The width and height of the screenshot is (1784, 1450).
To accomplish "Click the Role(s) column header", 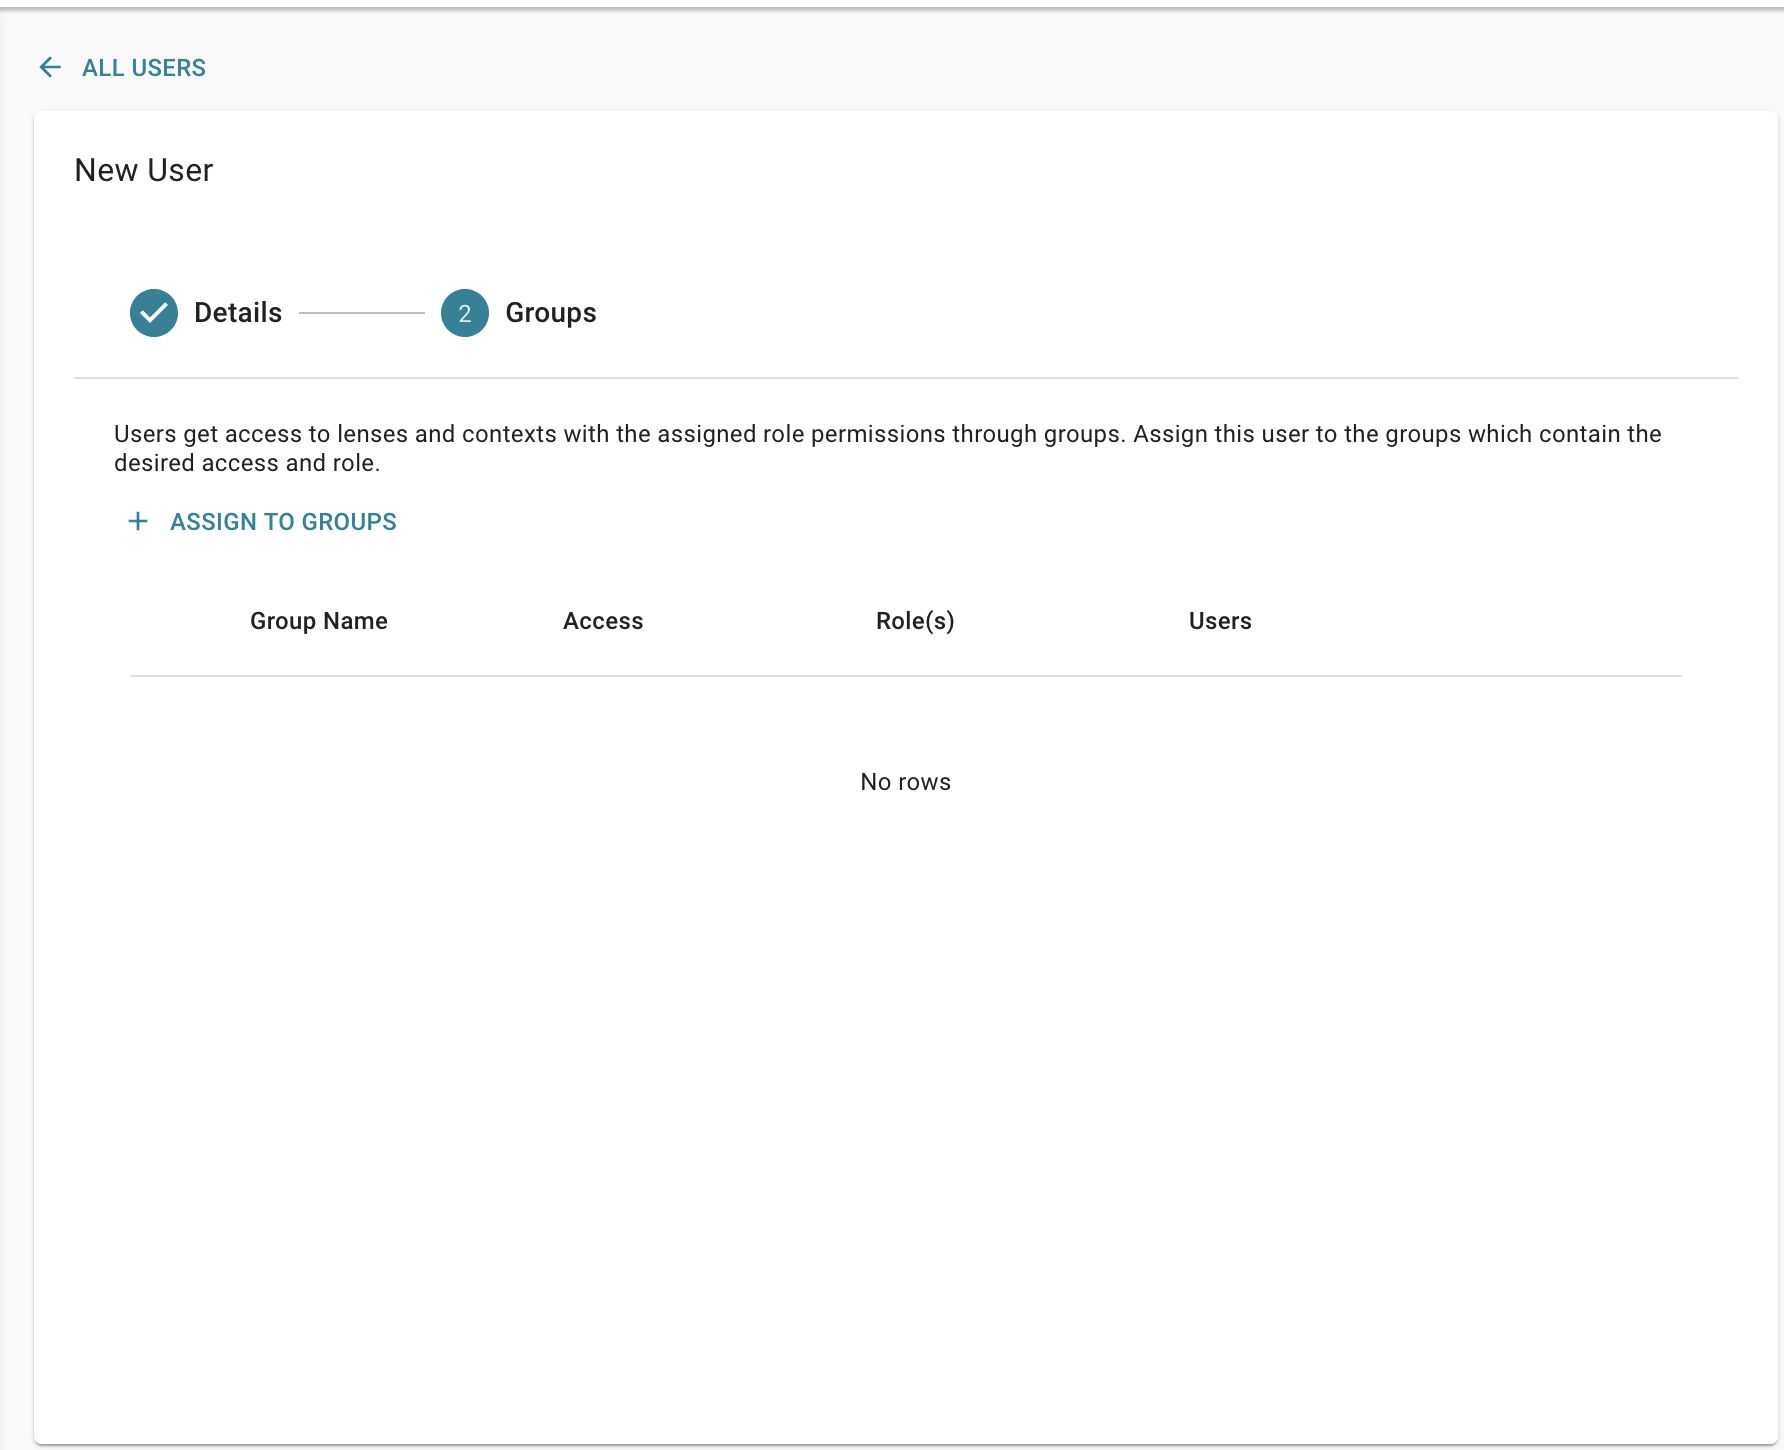I will pos(915,621).
